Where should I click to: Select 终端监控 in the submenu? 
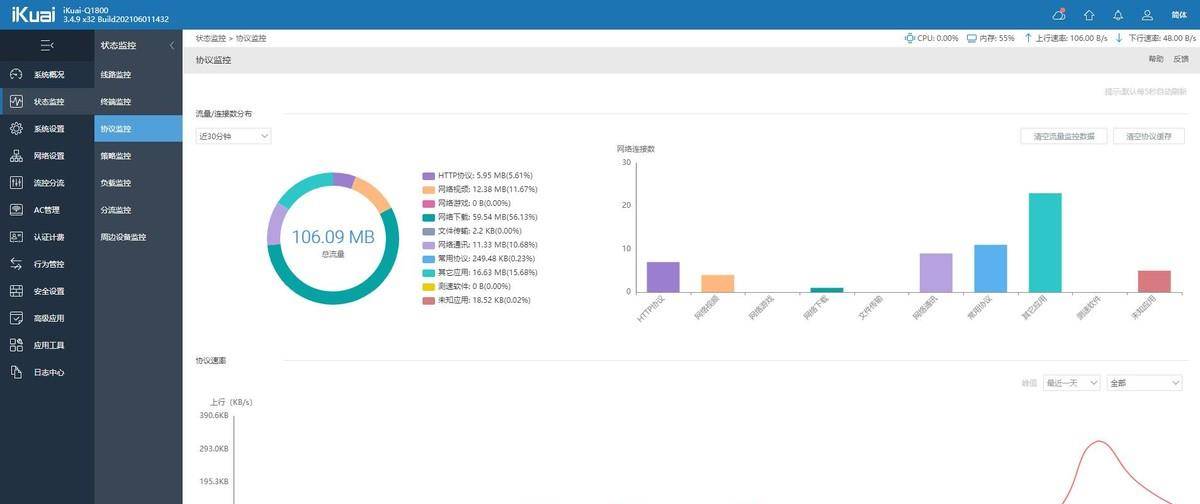pyautogui.click(x=116, y=102)
